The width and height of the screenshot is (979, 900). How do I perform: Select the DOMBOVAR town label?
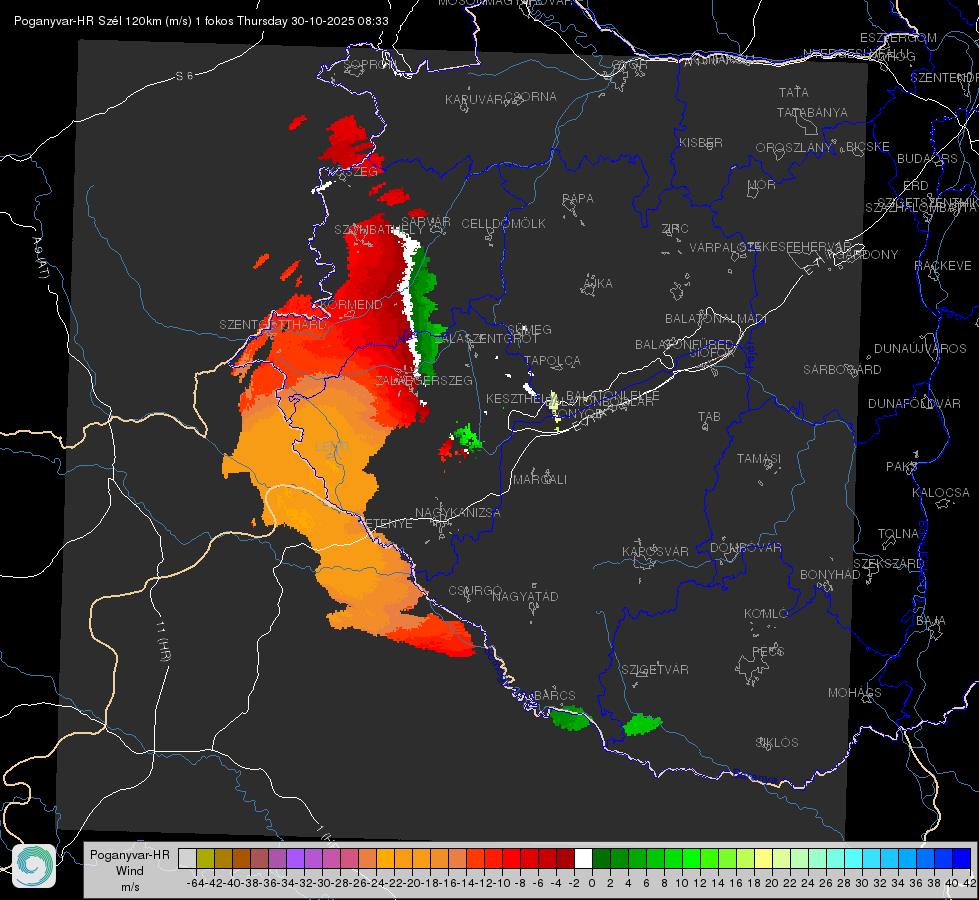point(745,547)
